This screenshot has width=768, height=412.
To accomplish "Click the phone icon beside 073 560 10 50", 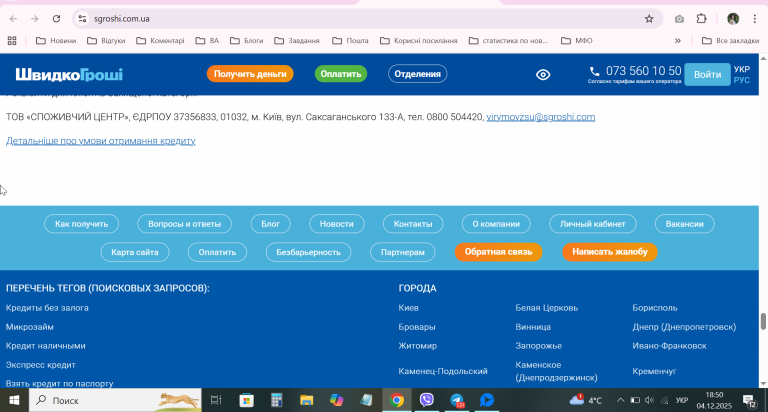I will tap(594, 71).
